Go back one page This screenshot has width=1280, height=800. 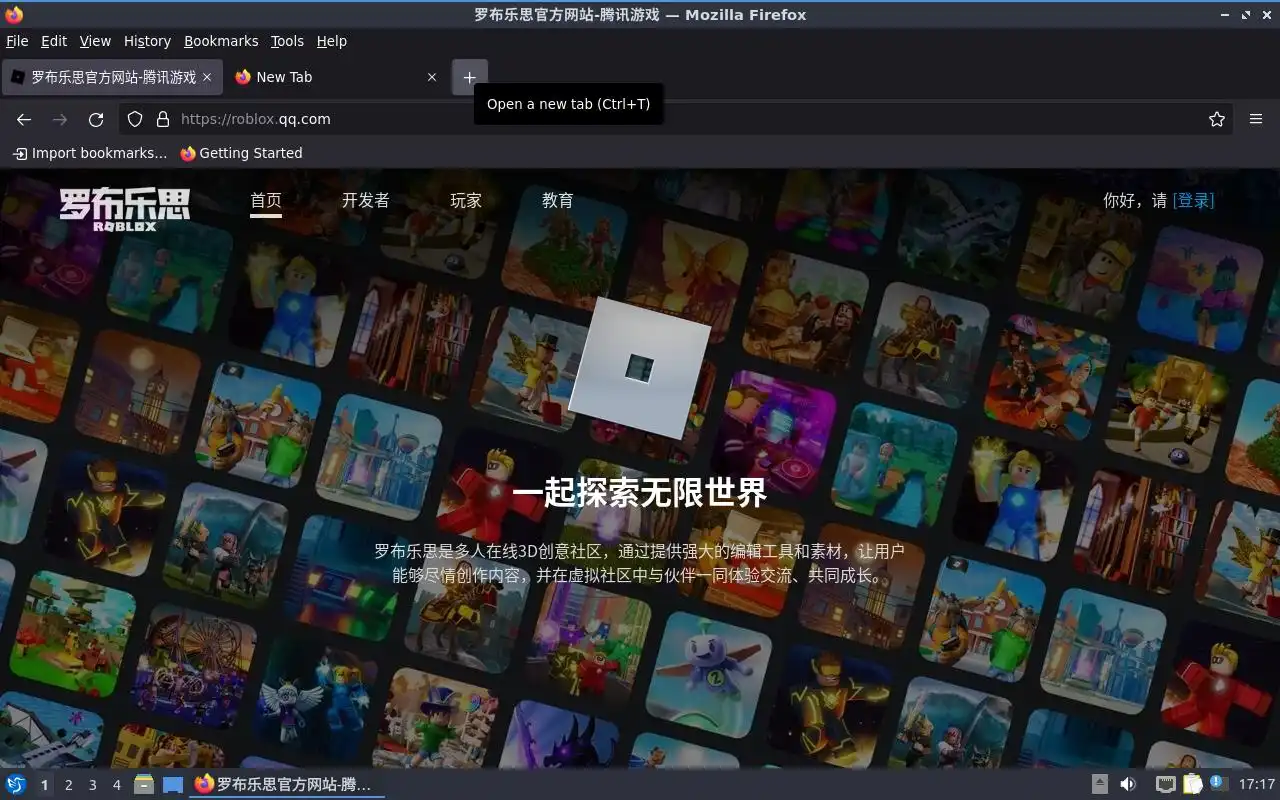(x=24, y=119)
